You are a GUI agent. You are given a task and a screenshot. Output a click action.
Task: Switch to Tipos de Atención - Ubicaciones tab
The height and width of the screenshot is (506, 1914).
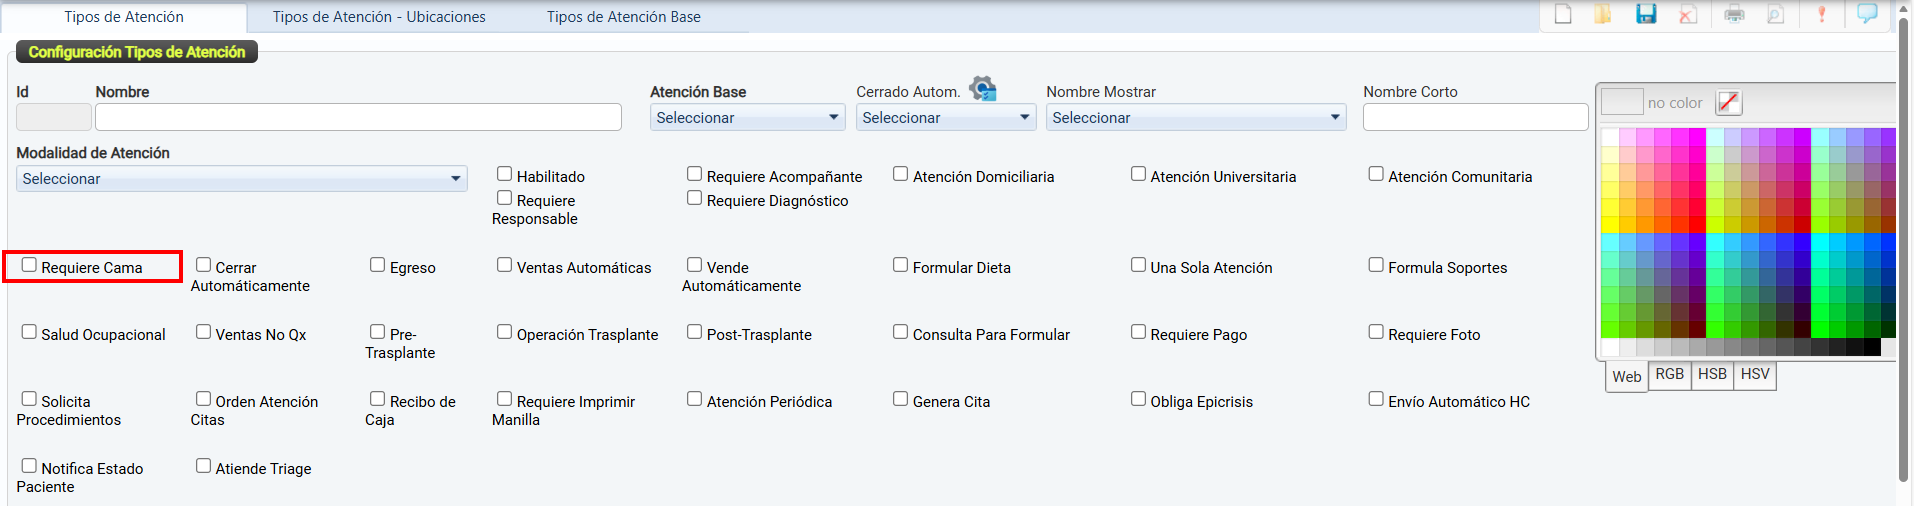tap(379, 17)
